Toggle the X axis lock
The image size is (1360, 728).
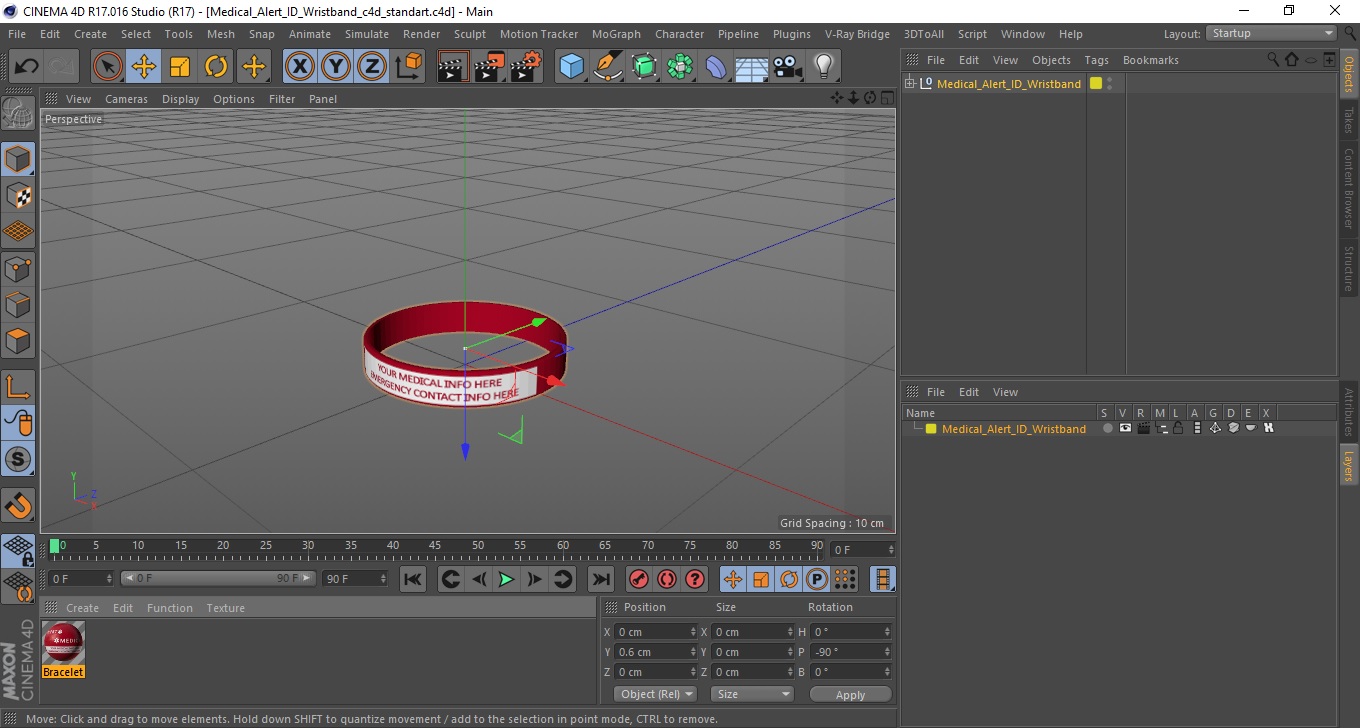300,67
